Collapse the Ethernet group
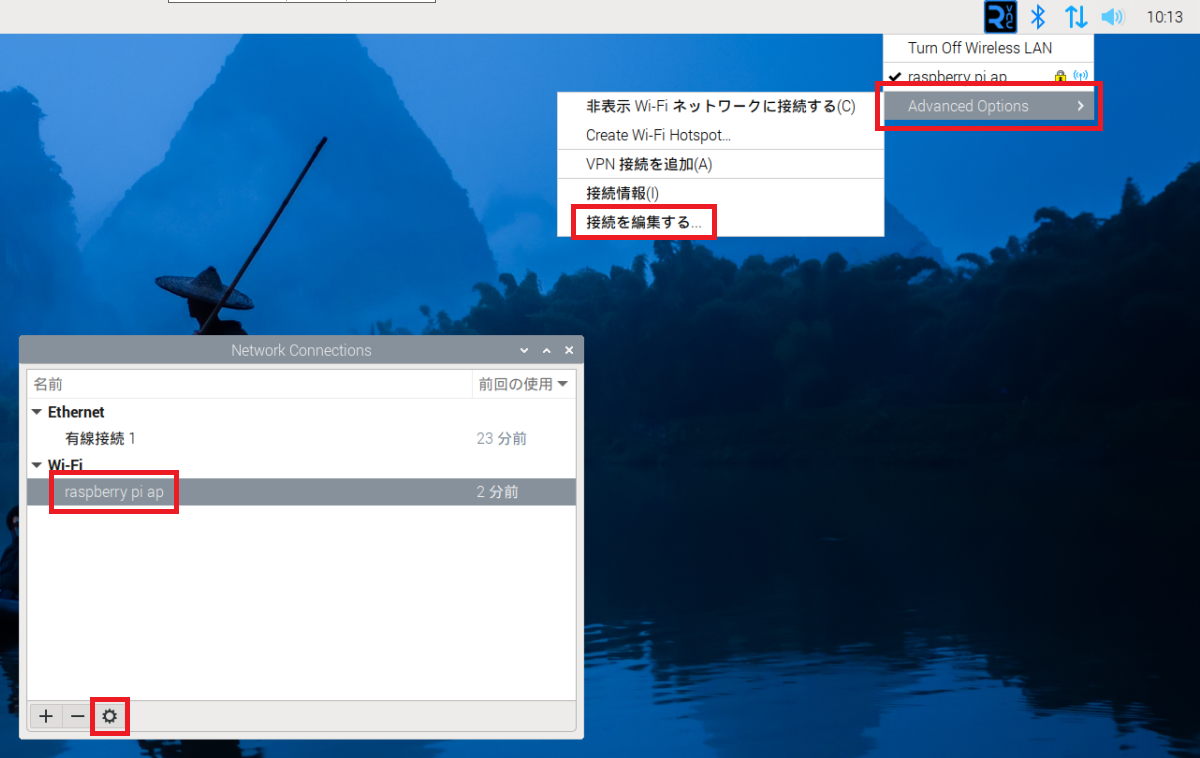This screenshot has height=758, width=1200. click(x=38, y=412)
